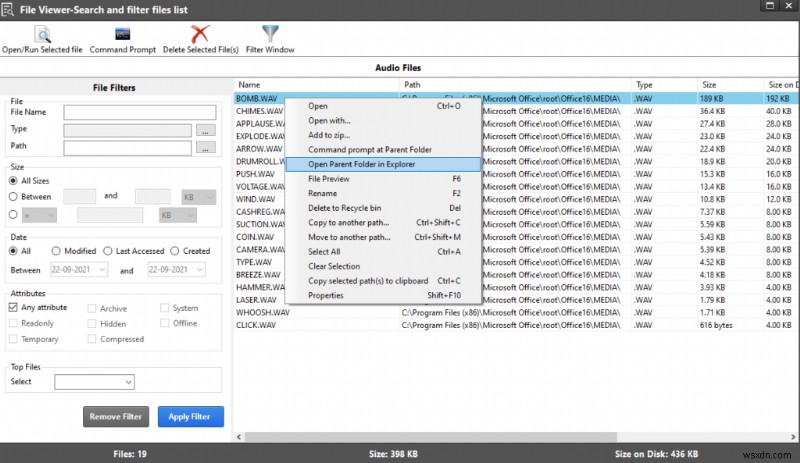Image resolution: width=800 pixels, height=463 pixels.
Task: Select the WHOOSH.WAV file row
Action: [x=517, y=312]
